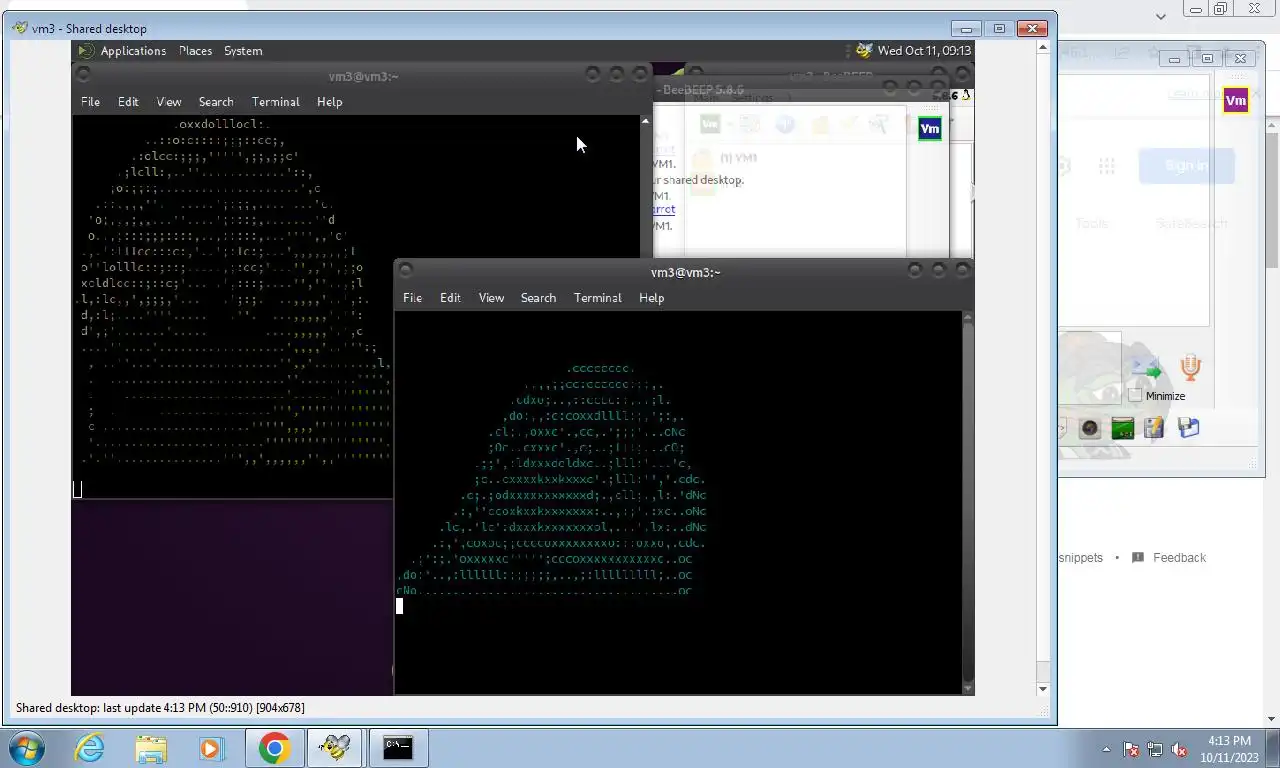1280x768 pixels.
Task: Open Windows Media Player from the taskbar
Action: point(211,748)
